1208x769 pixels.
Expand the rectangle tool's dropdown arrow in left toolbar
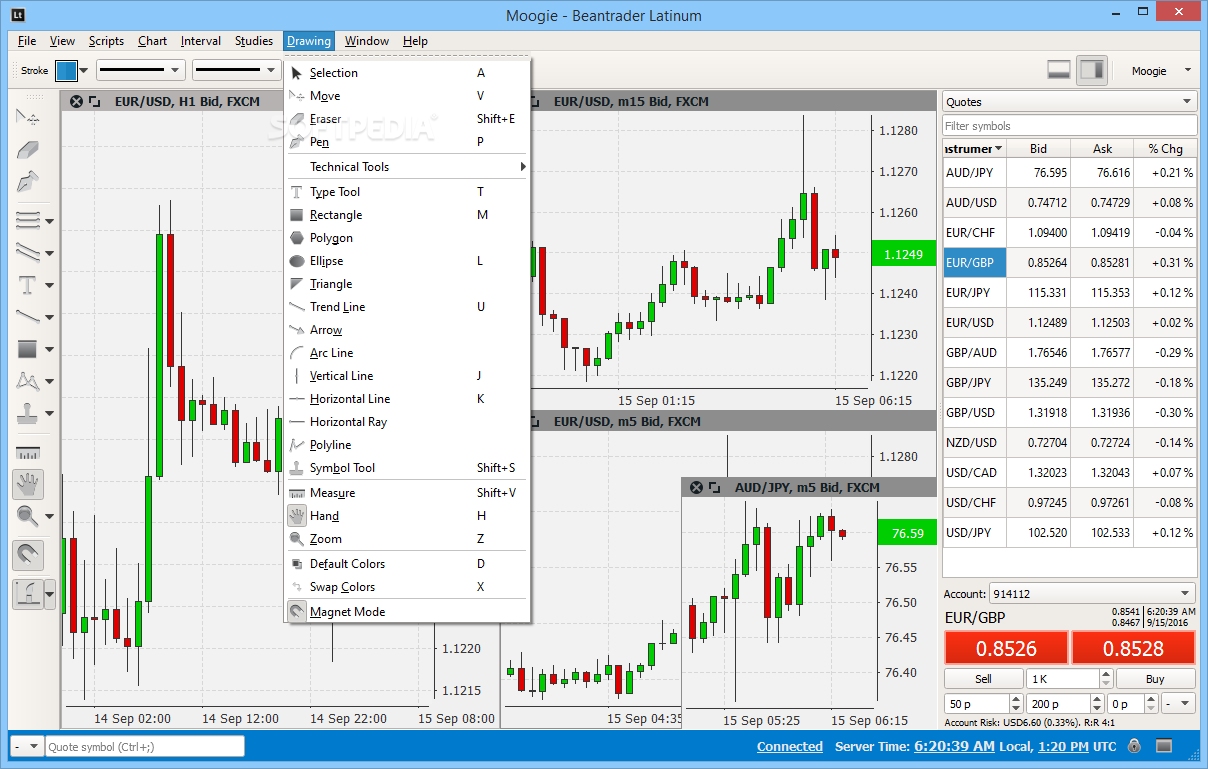click(x=50, y=350)
